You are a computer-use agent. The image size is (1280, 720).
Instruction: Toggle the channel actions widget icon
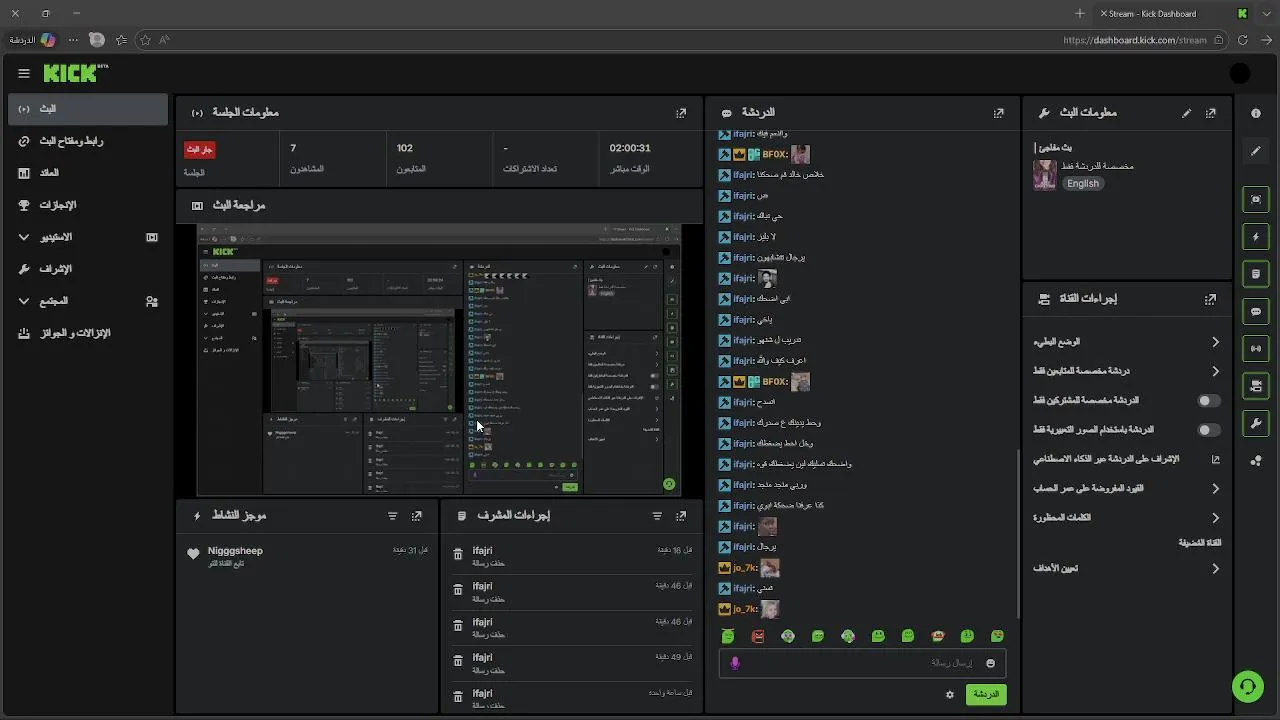[1256, 386]
